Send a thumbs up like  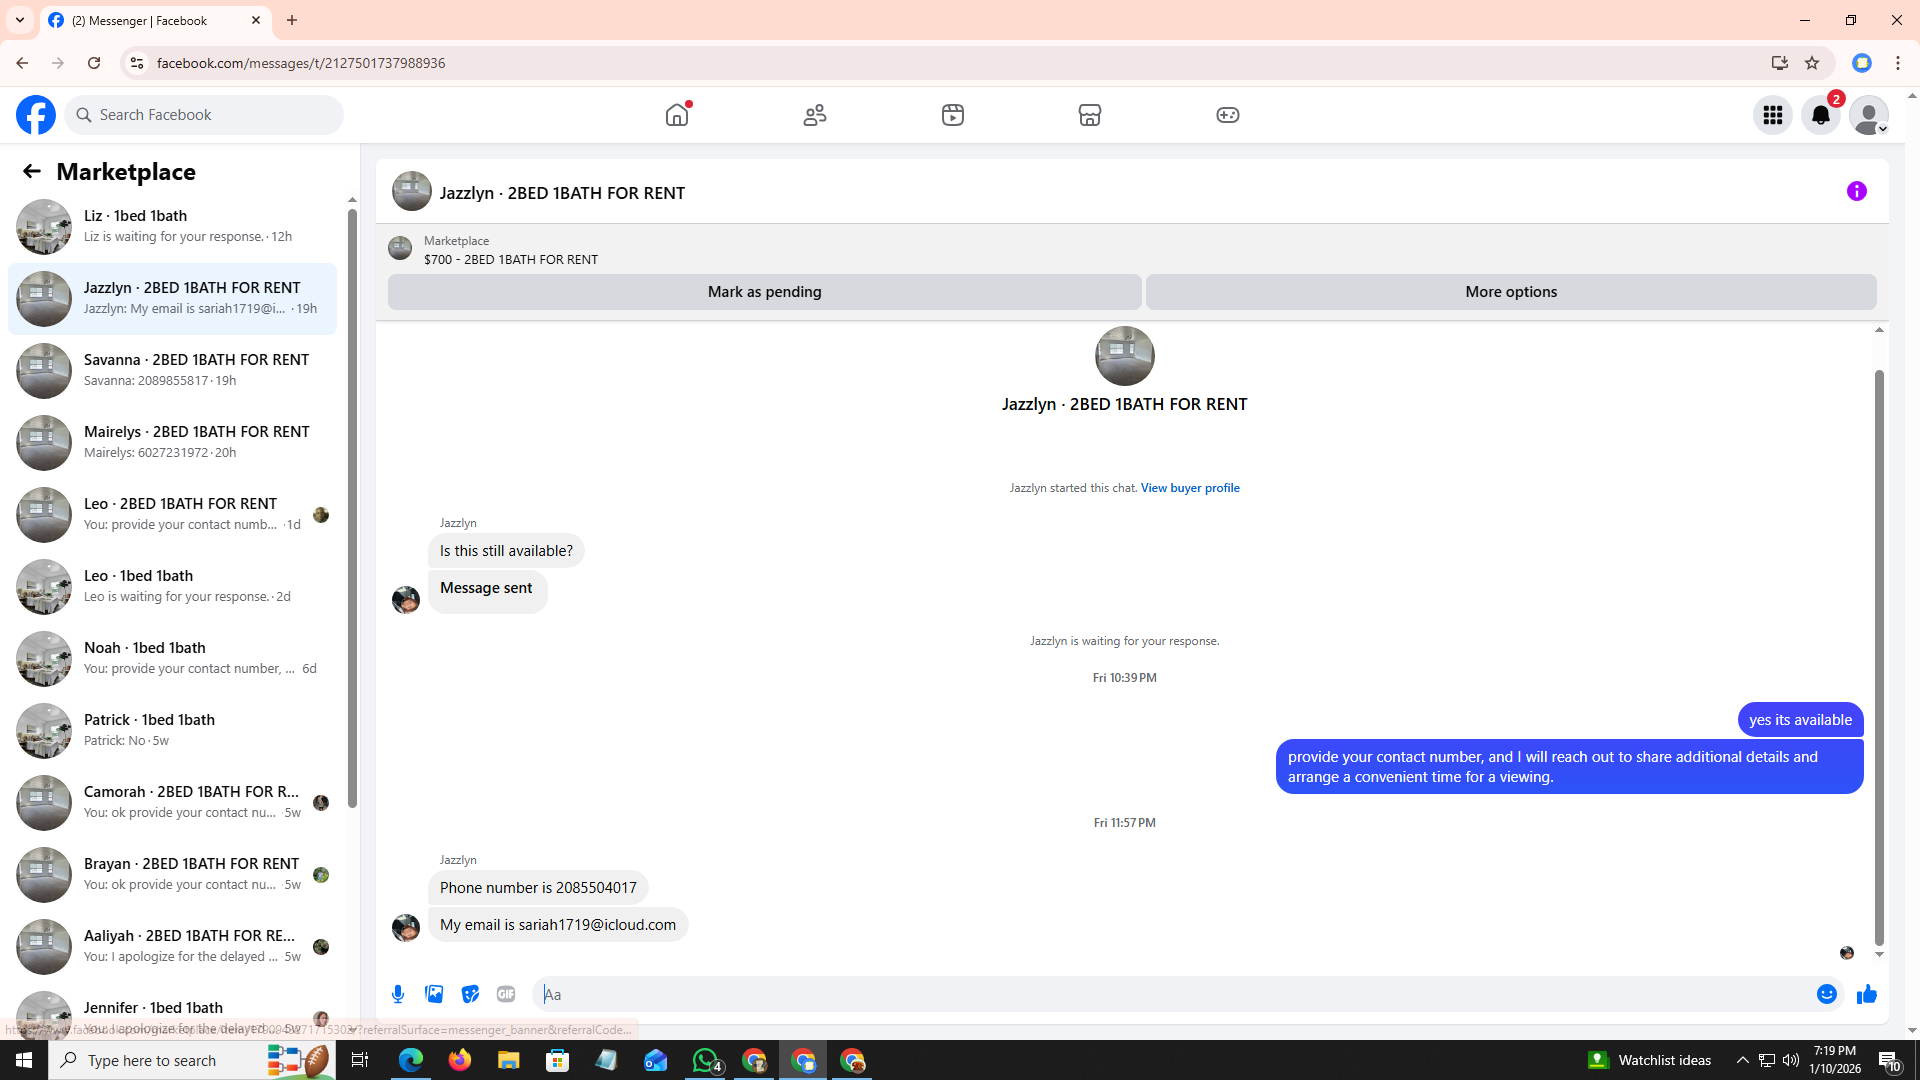[x=1866, y=994]
